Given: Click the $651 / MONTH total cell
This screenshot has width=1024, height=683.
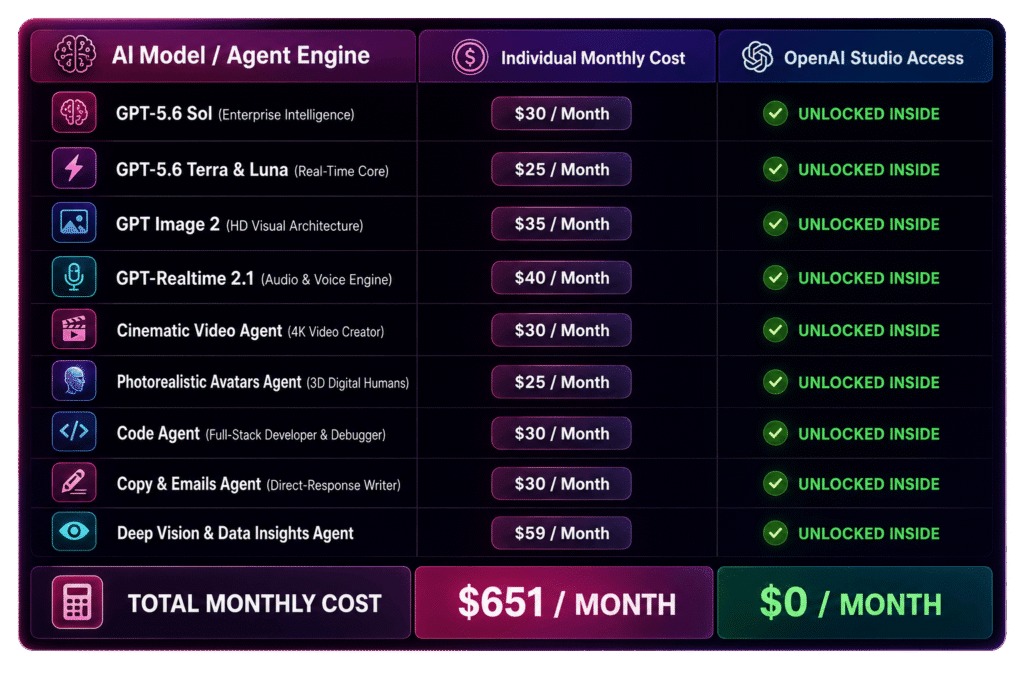Looking at the screenshot, I should click(x=564, y=602).
